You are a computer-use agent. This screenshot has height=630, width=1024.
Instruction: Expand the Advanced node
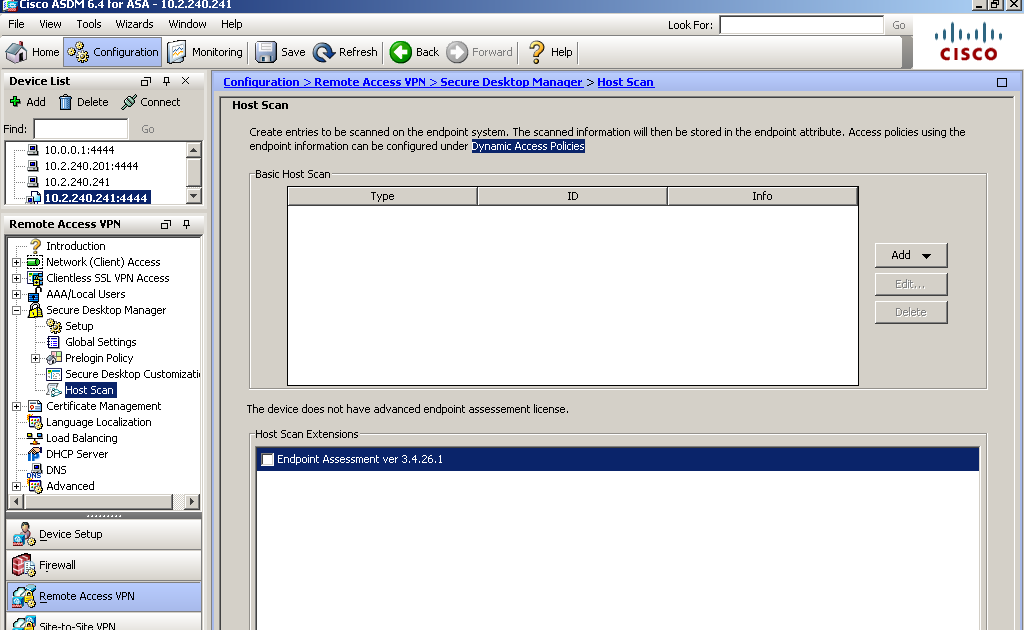coord(17,486)
